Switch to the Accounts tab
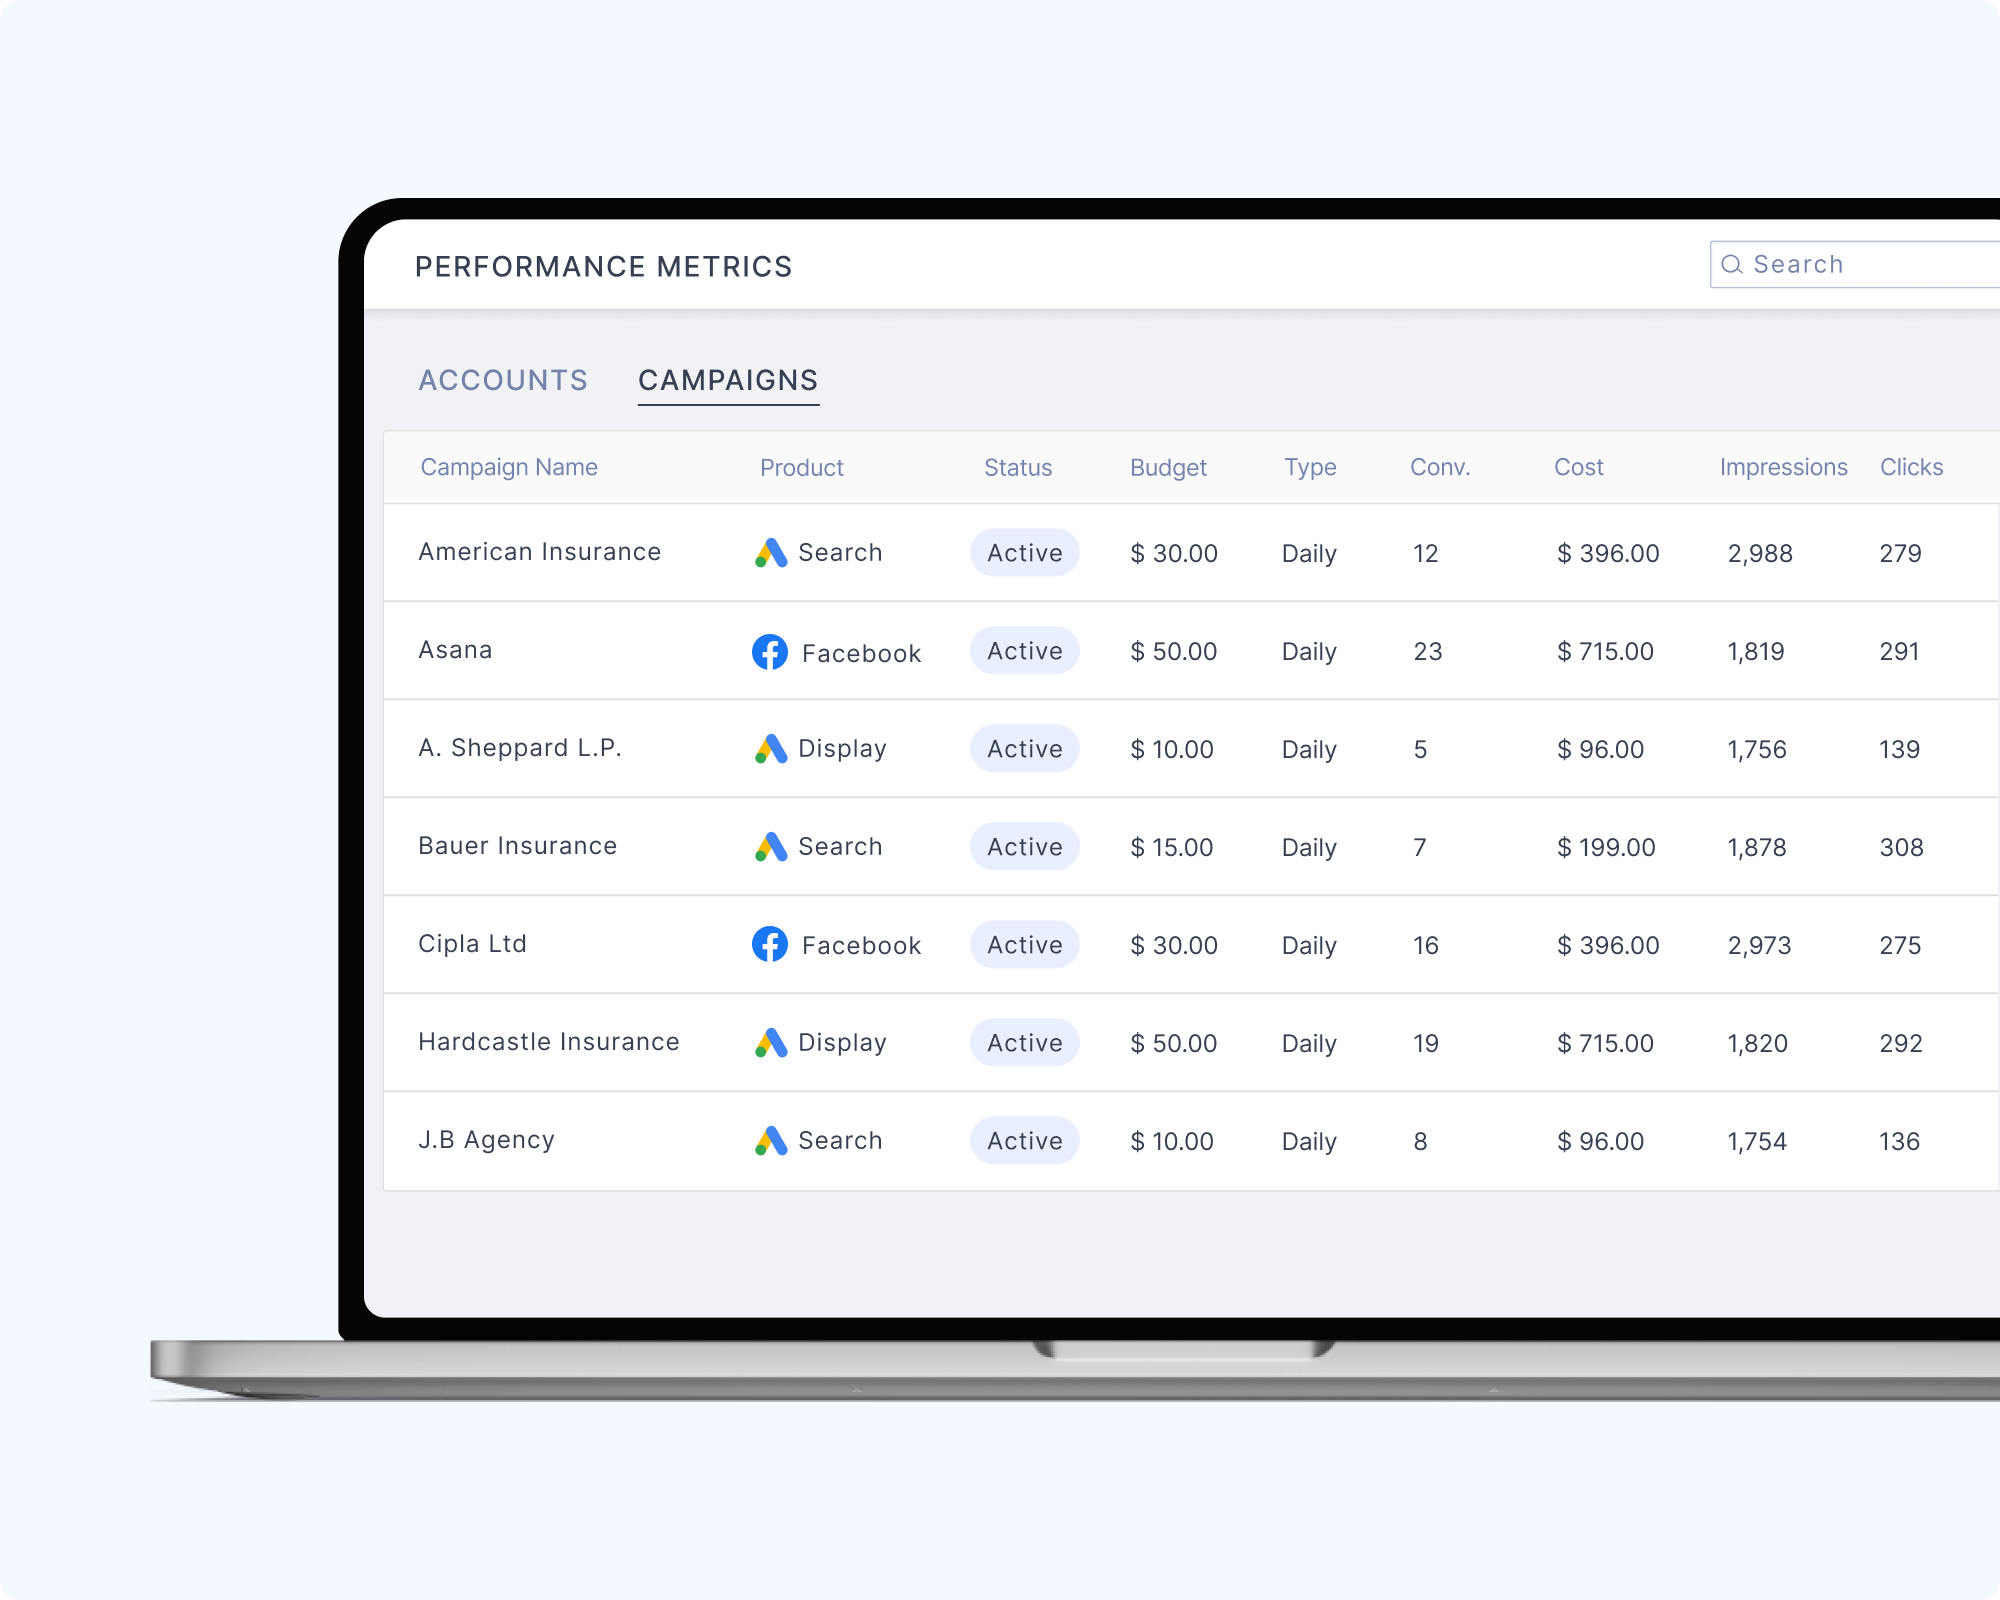The image size is (2000, 1600). click(x=503, y=380)
